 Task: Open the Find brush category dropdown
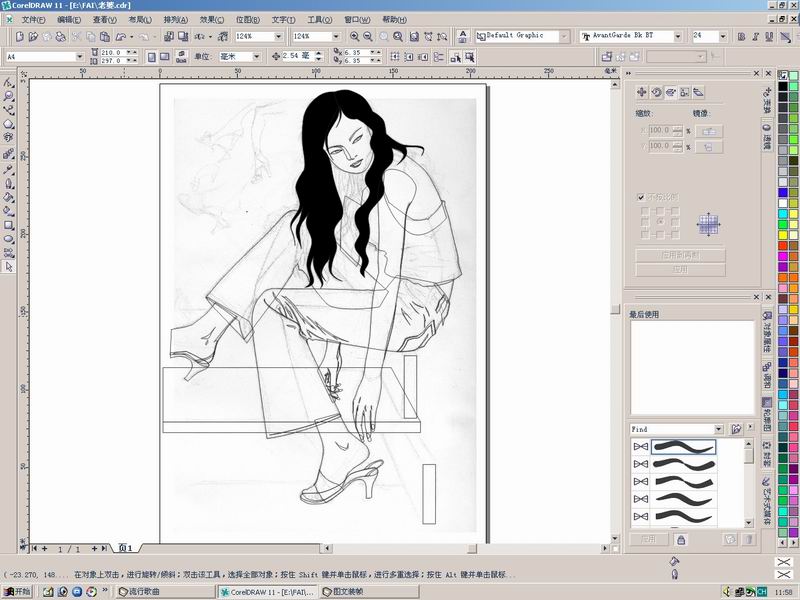pos(719,429)
